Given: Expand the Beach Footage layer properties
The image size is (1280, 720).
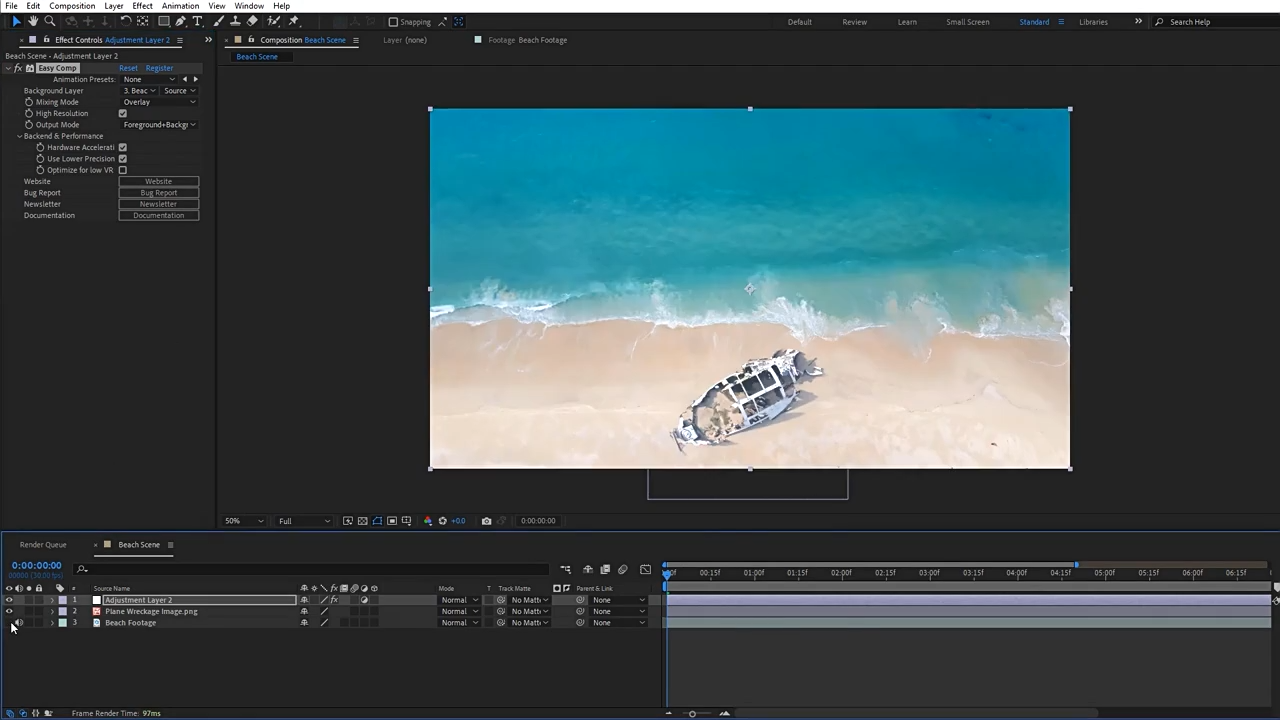Looking at the screenshot, I should (52, 623).
